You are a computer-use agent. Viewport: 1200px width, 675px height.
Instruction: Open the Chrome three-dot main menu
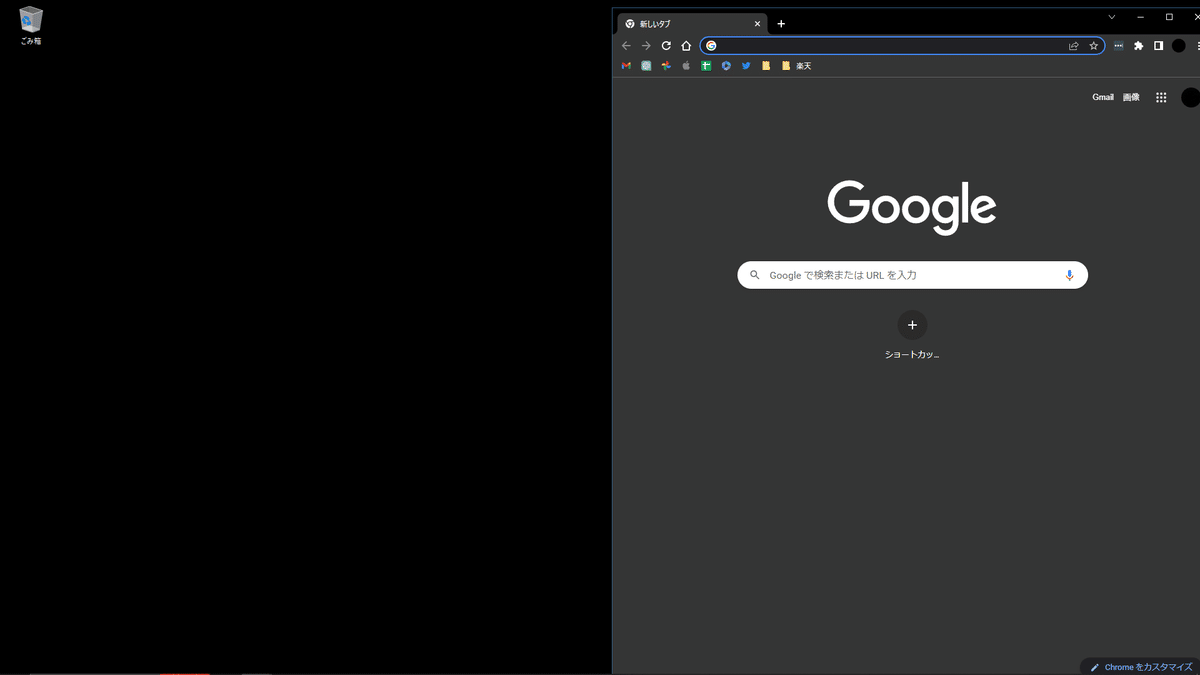pyautogui.click(x=1197, y=46)
